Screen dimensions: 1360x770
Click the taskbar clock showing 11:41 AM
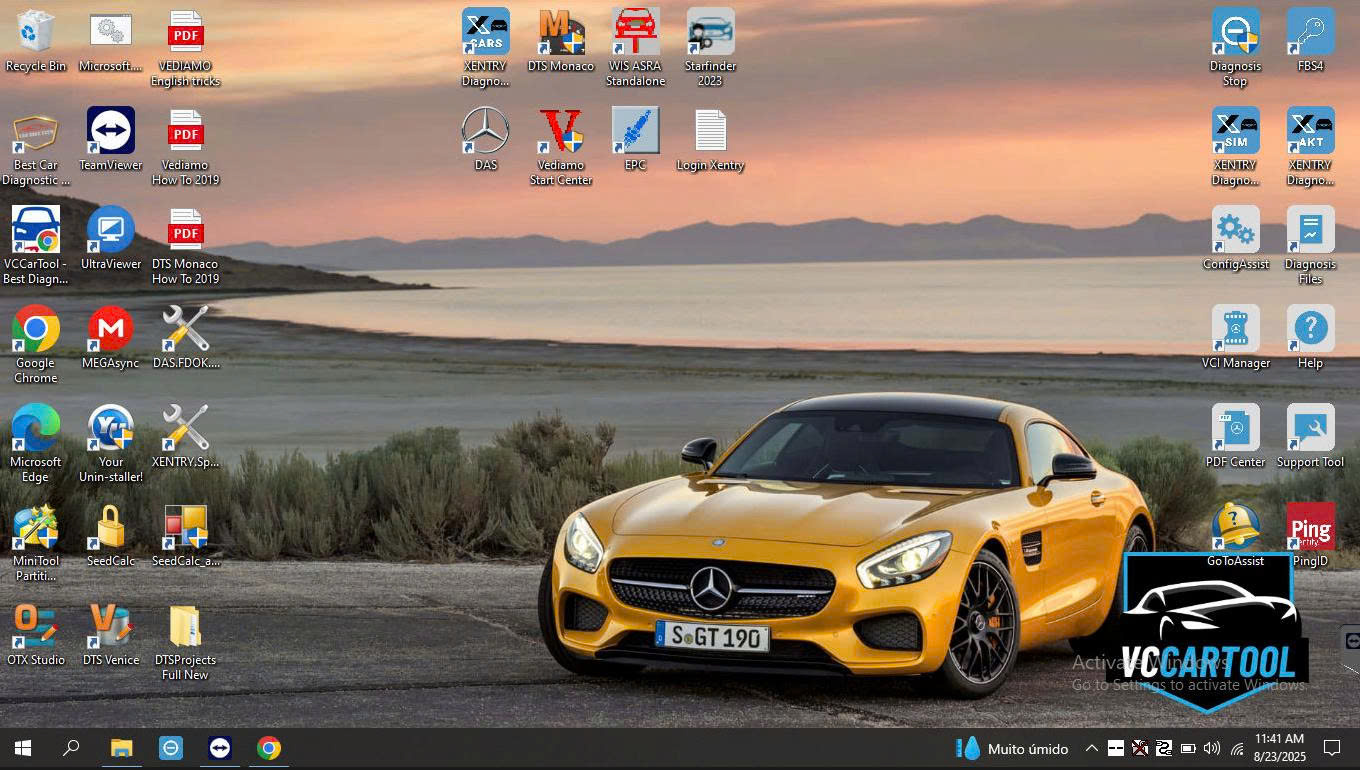(x=1278, y=747)
